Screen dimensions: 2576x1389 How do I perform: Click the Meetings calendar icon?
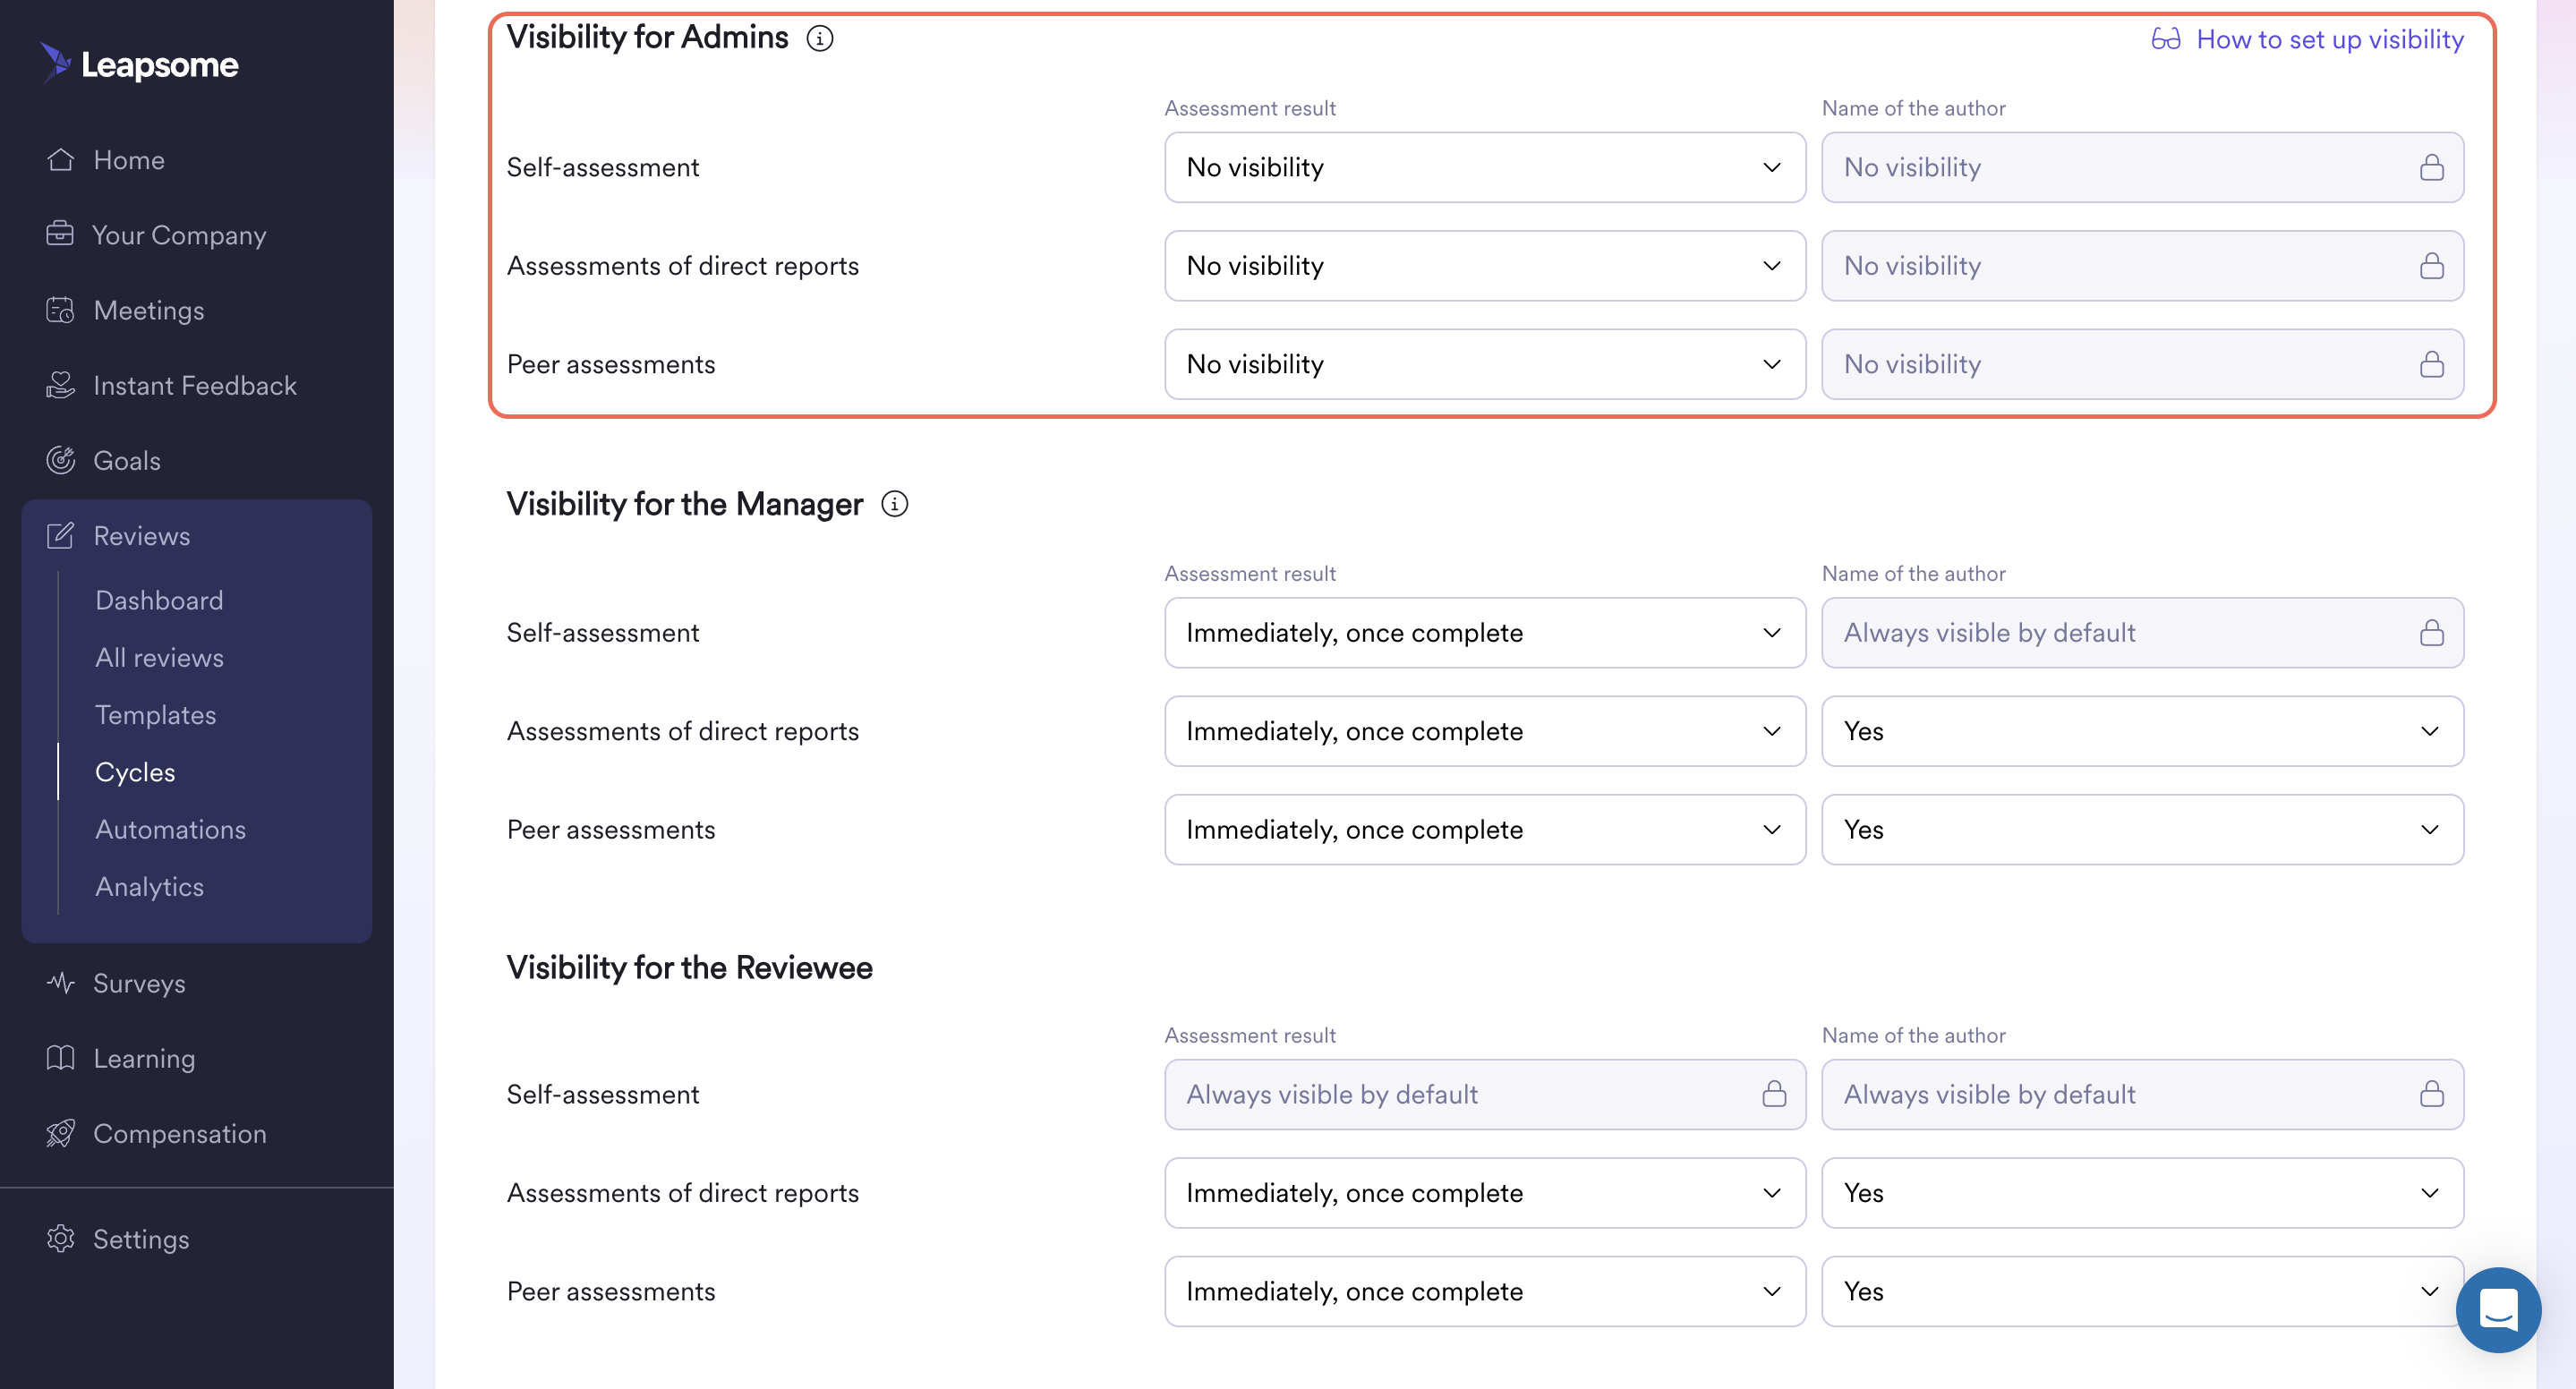click(x=61, y=310)
